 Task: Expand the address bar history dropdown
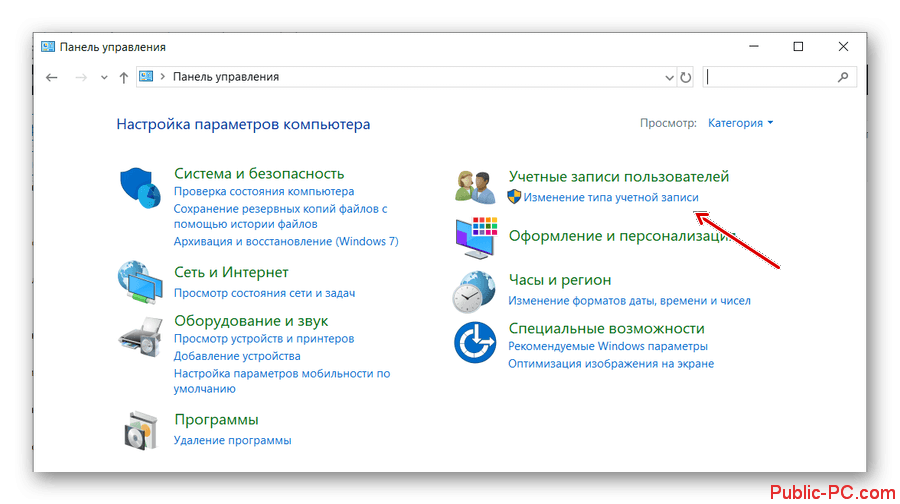pyautogui.click(x=669, y=77)
